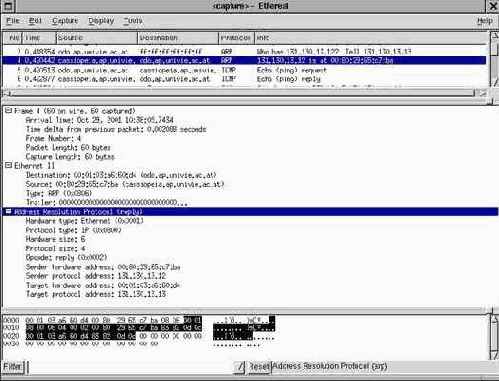The height and width of the screenshot is (381, 499).
Task: Sort packets by Time column header
Action: coord(39,38)
